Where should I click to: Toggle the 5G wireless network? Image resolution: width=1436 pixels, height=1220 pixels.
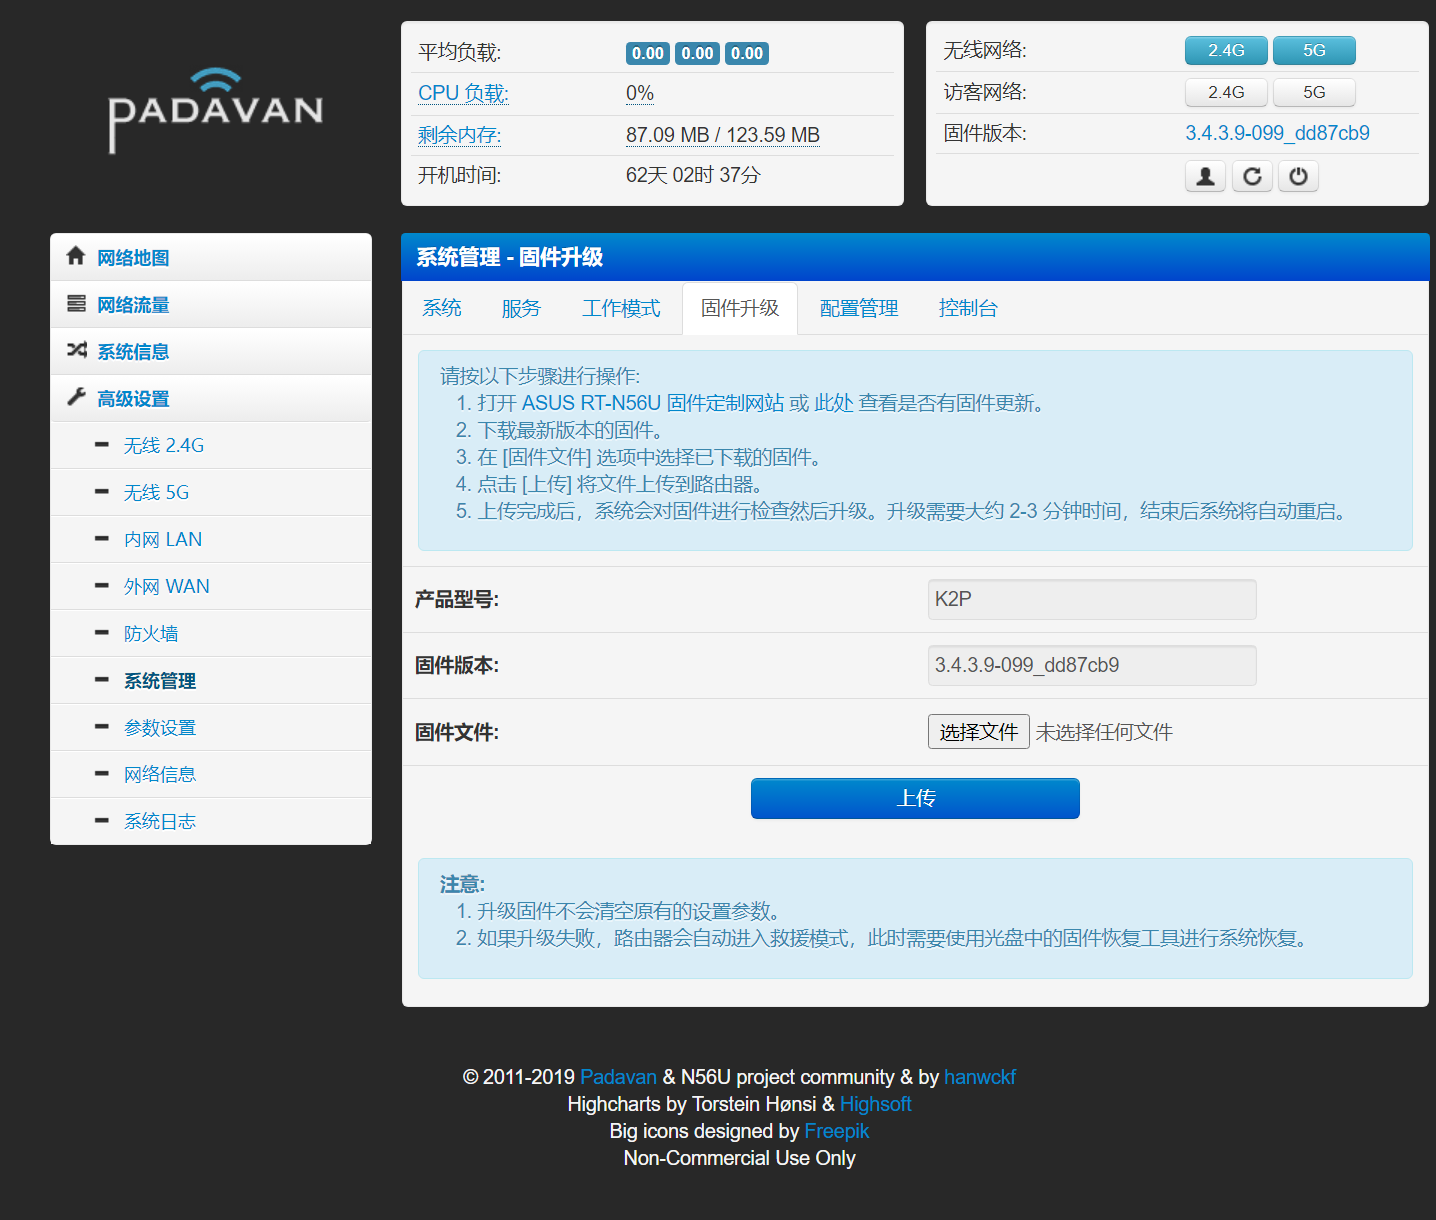pyautogui.click(x=1313, y=50)
